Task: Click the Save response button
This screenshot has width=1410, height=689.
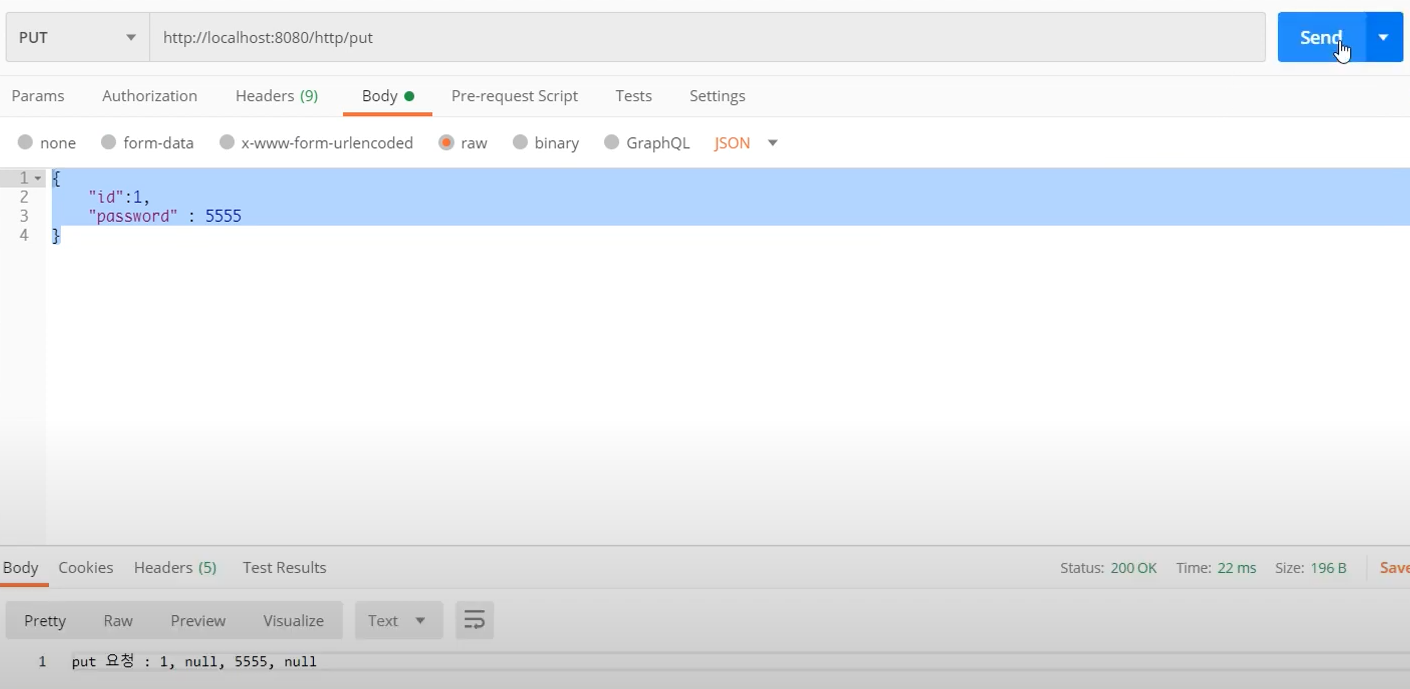Action: 1394,568
